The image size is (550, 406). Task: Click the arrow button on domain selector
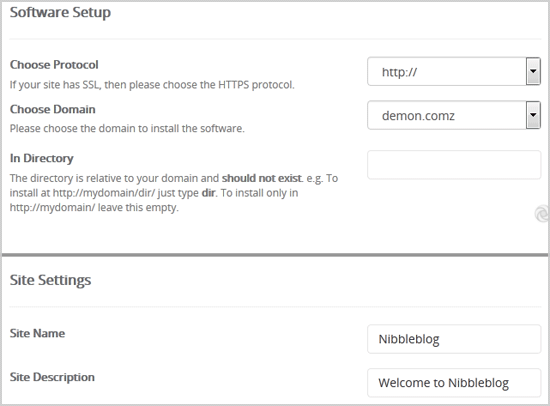point(533,115)
